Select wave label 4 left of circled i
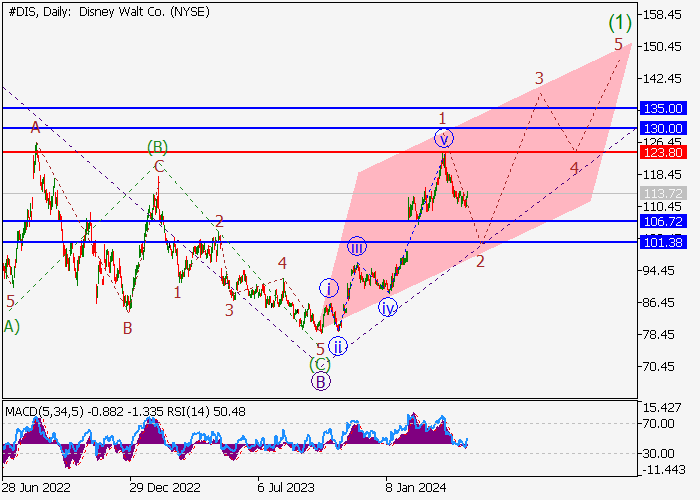The width and height of the screenshot is (700, 500). coord(282,263)
